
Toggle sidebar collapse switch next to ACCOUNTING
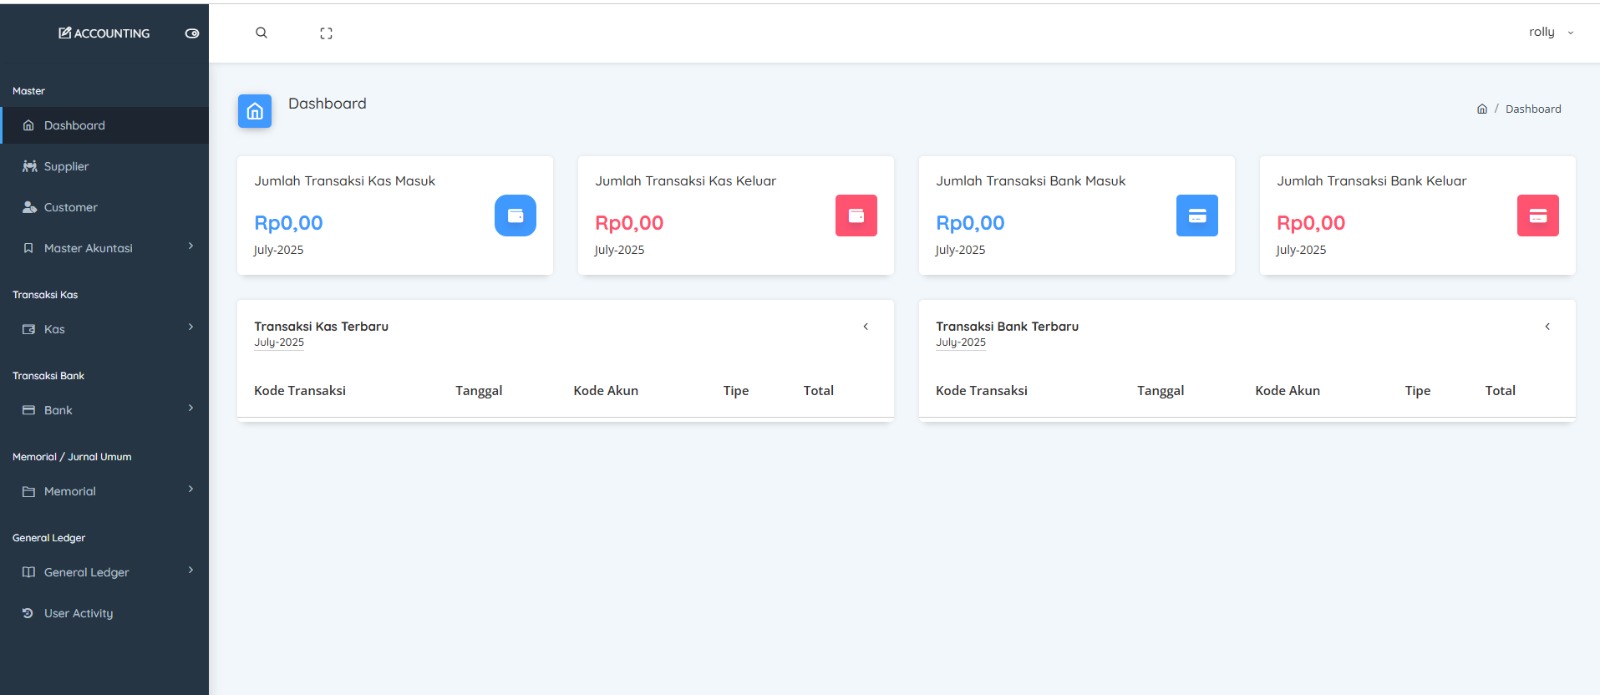(192, 33)
